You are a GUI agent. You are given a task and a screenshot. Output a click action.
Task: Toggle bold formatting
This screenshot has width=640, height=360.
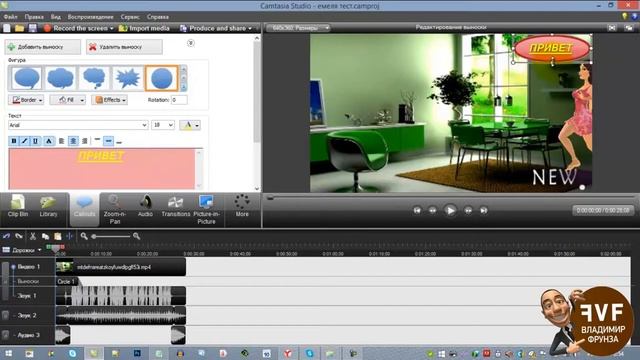point(13,141)
